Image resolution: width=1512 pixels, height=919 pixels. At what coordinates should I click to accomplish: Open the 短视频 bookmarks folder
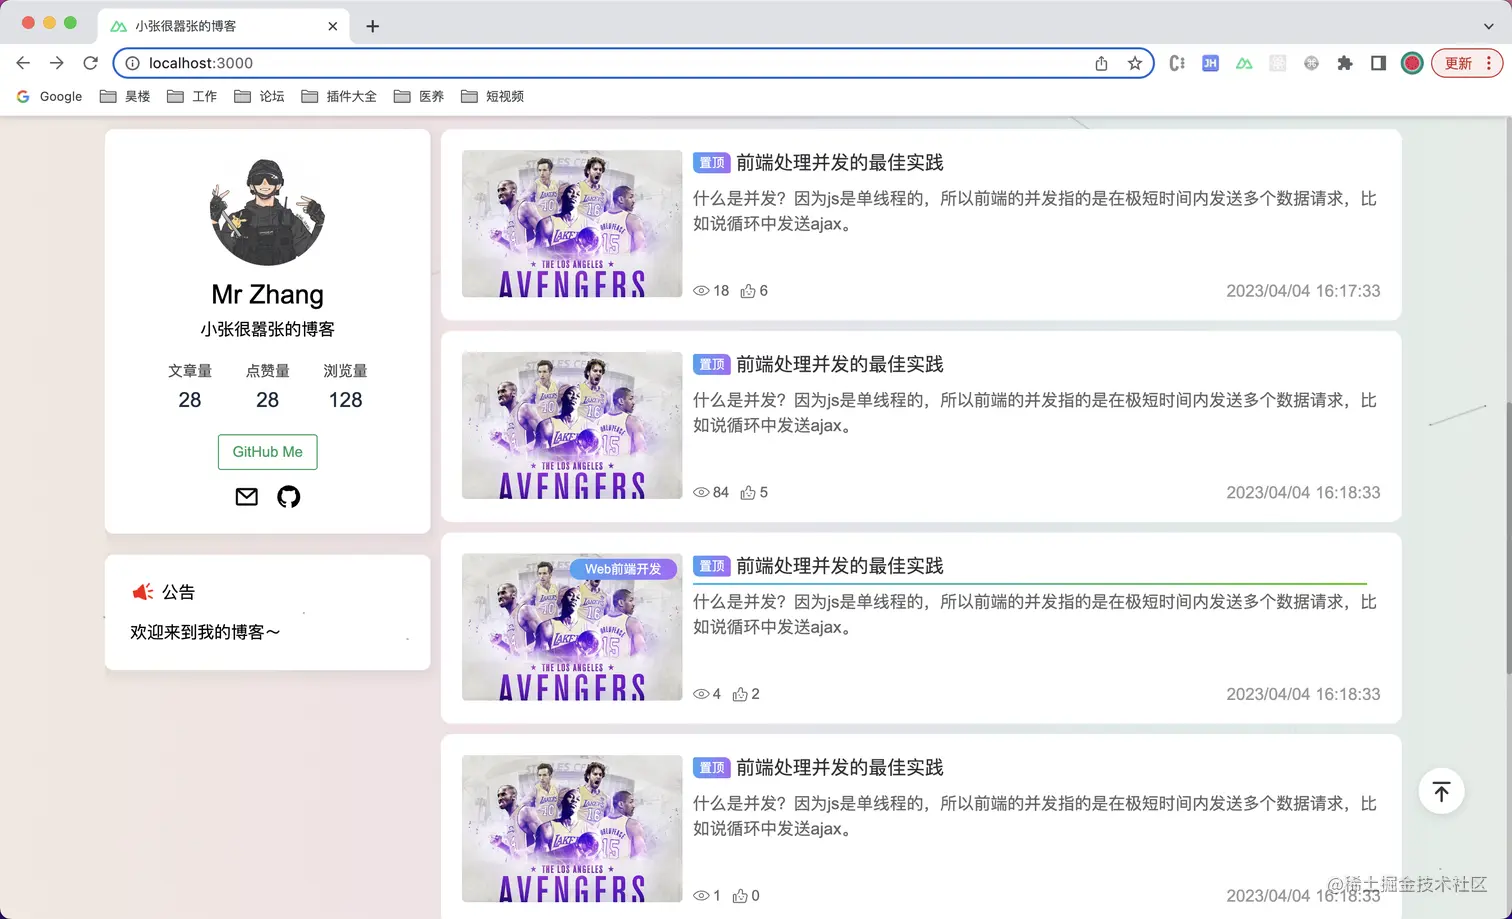492,96
